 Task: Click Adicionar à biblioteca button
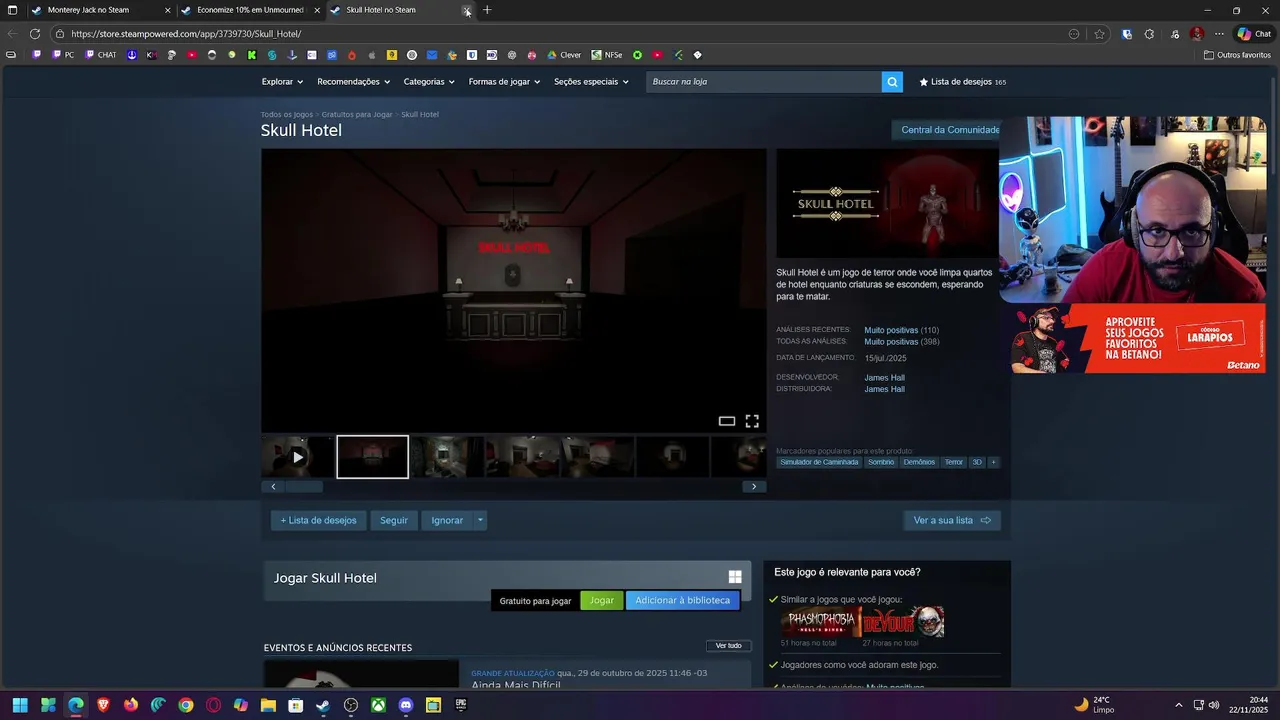(683, 601)
